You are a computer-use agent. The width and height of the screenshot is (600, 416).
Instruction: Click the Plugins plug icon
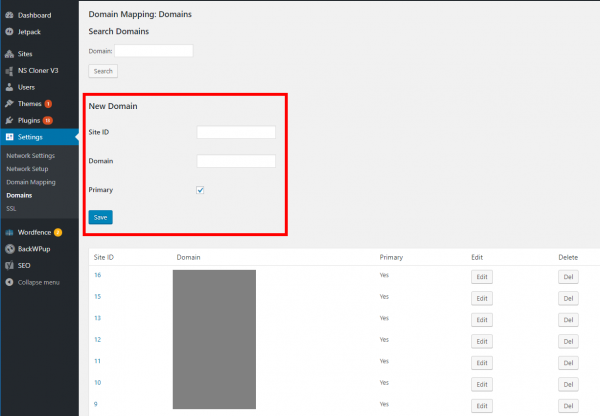[x=9, y=121]
